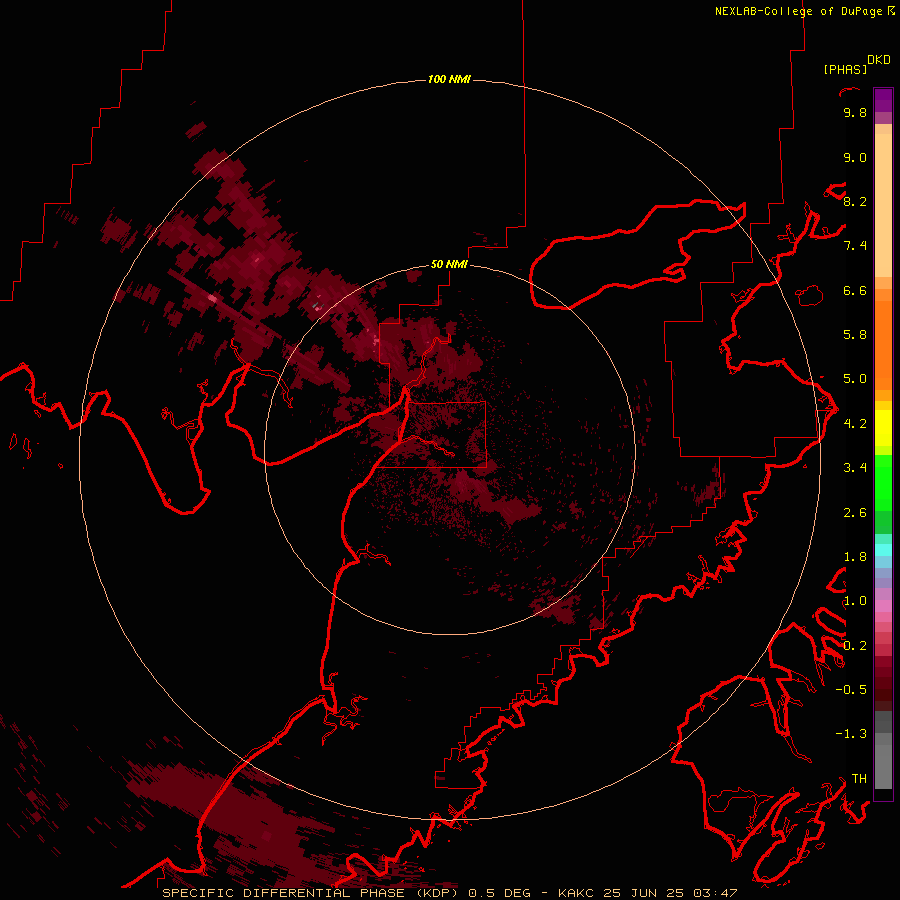
Task: Click the 8.2 value on the color scale
Action: [x=855, y=201]
